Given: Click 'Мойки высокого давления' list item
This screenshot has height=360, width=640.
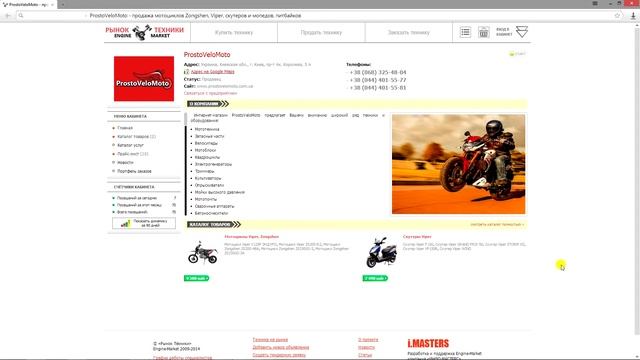Looking at the screenshot, I should click(220, 192).
